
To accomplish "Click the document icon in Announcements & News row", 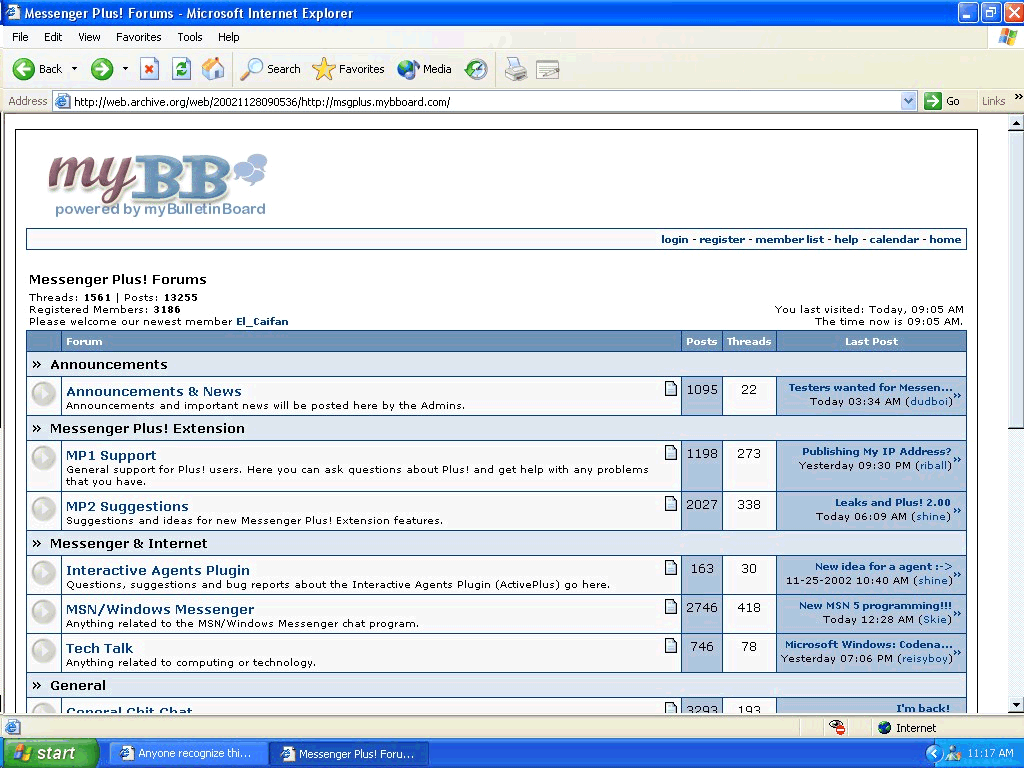I will point(671,389).
